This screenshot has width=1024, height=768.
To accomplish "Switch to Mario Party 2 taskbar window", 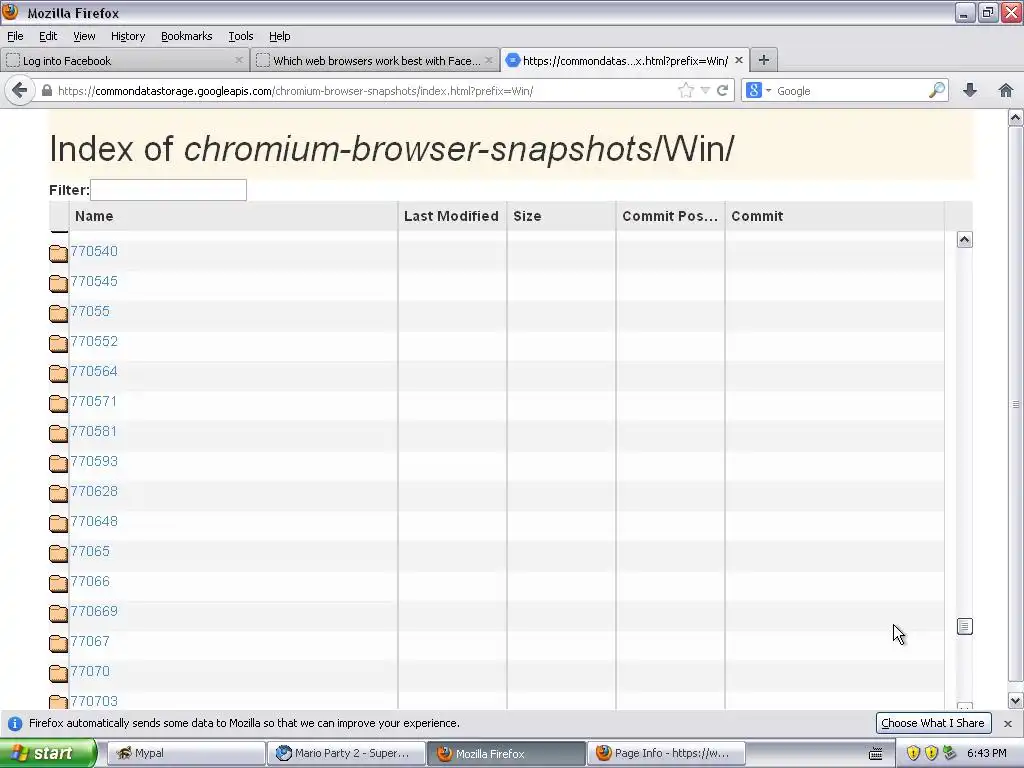I will (346, 753).
